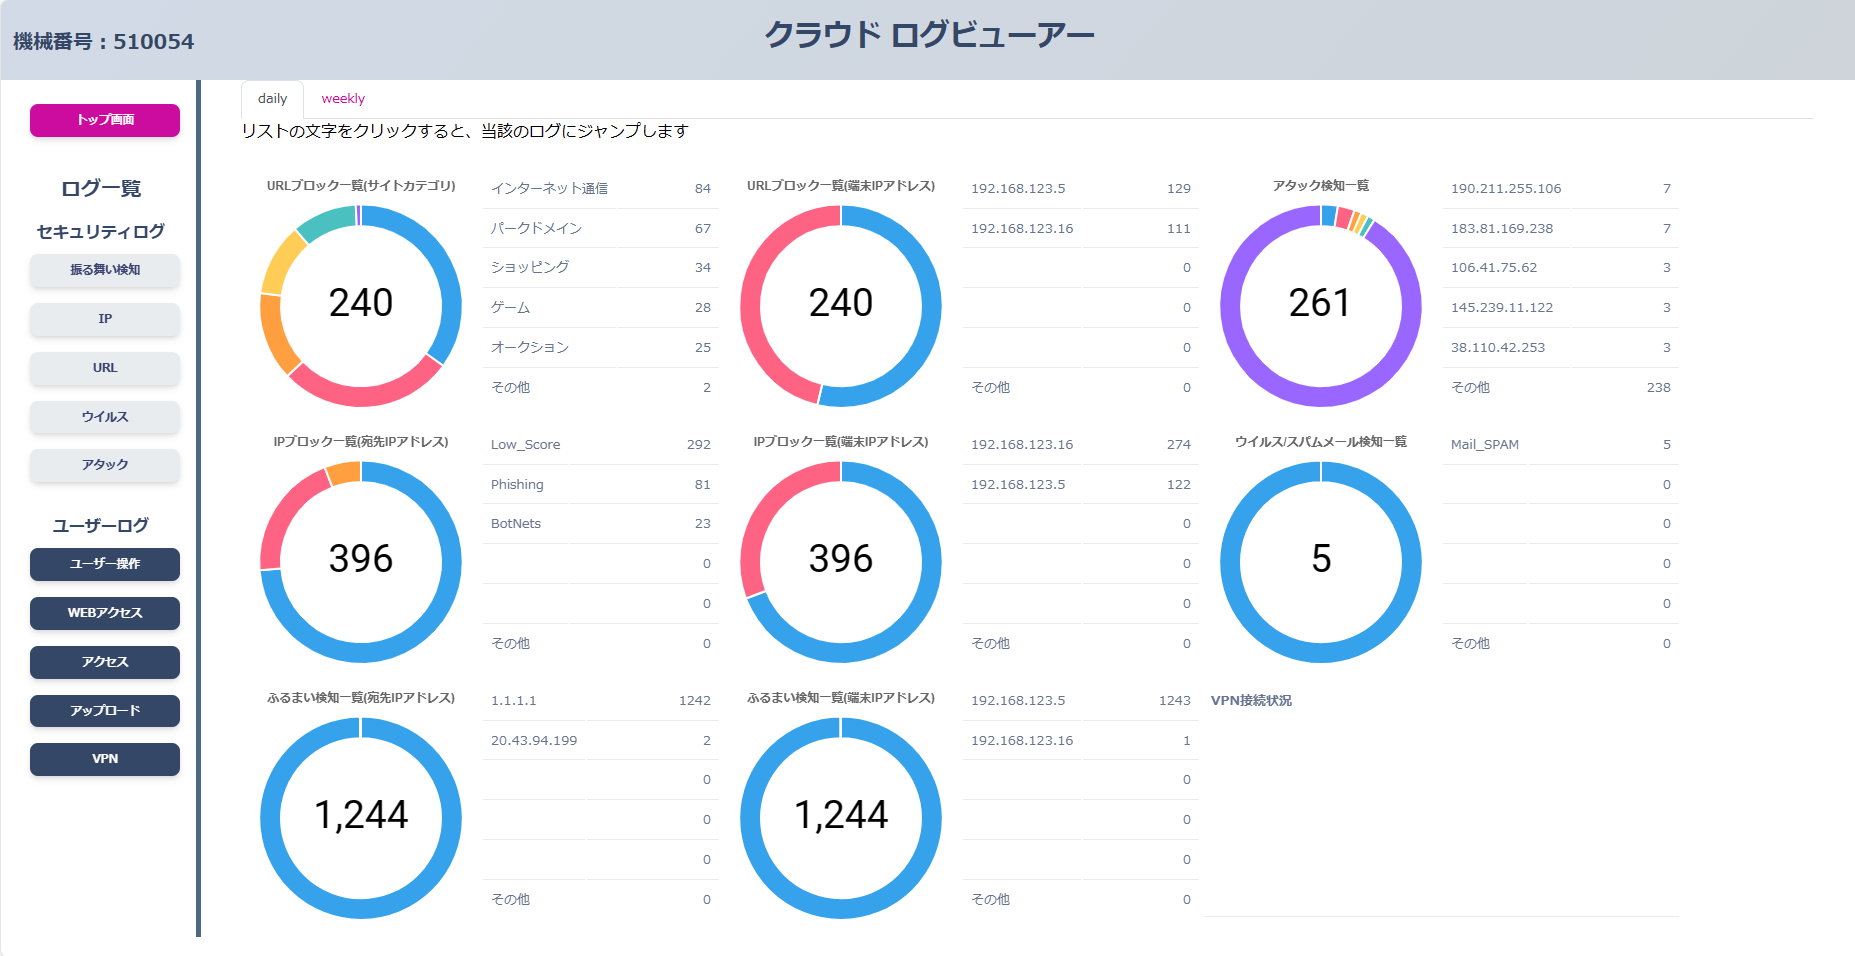The height and width of the screenshot is (956, 1855).
Task: Click the アタック検知一覧 donut chart
Action: (x=1321, y=305)
